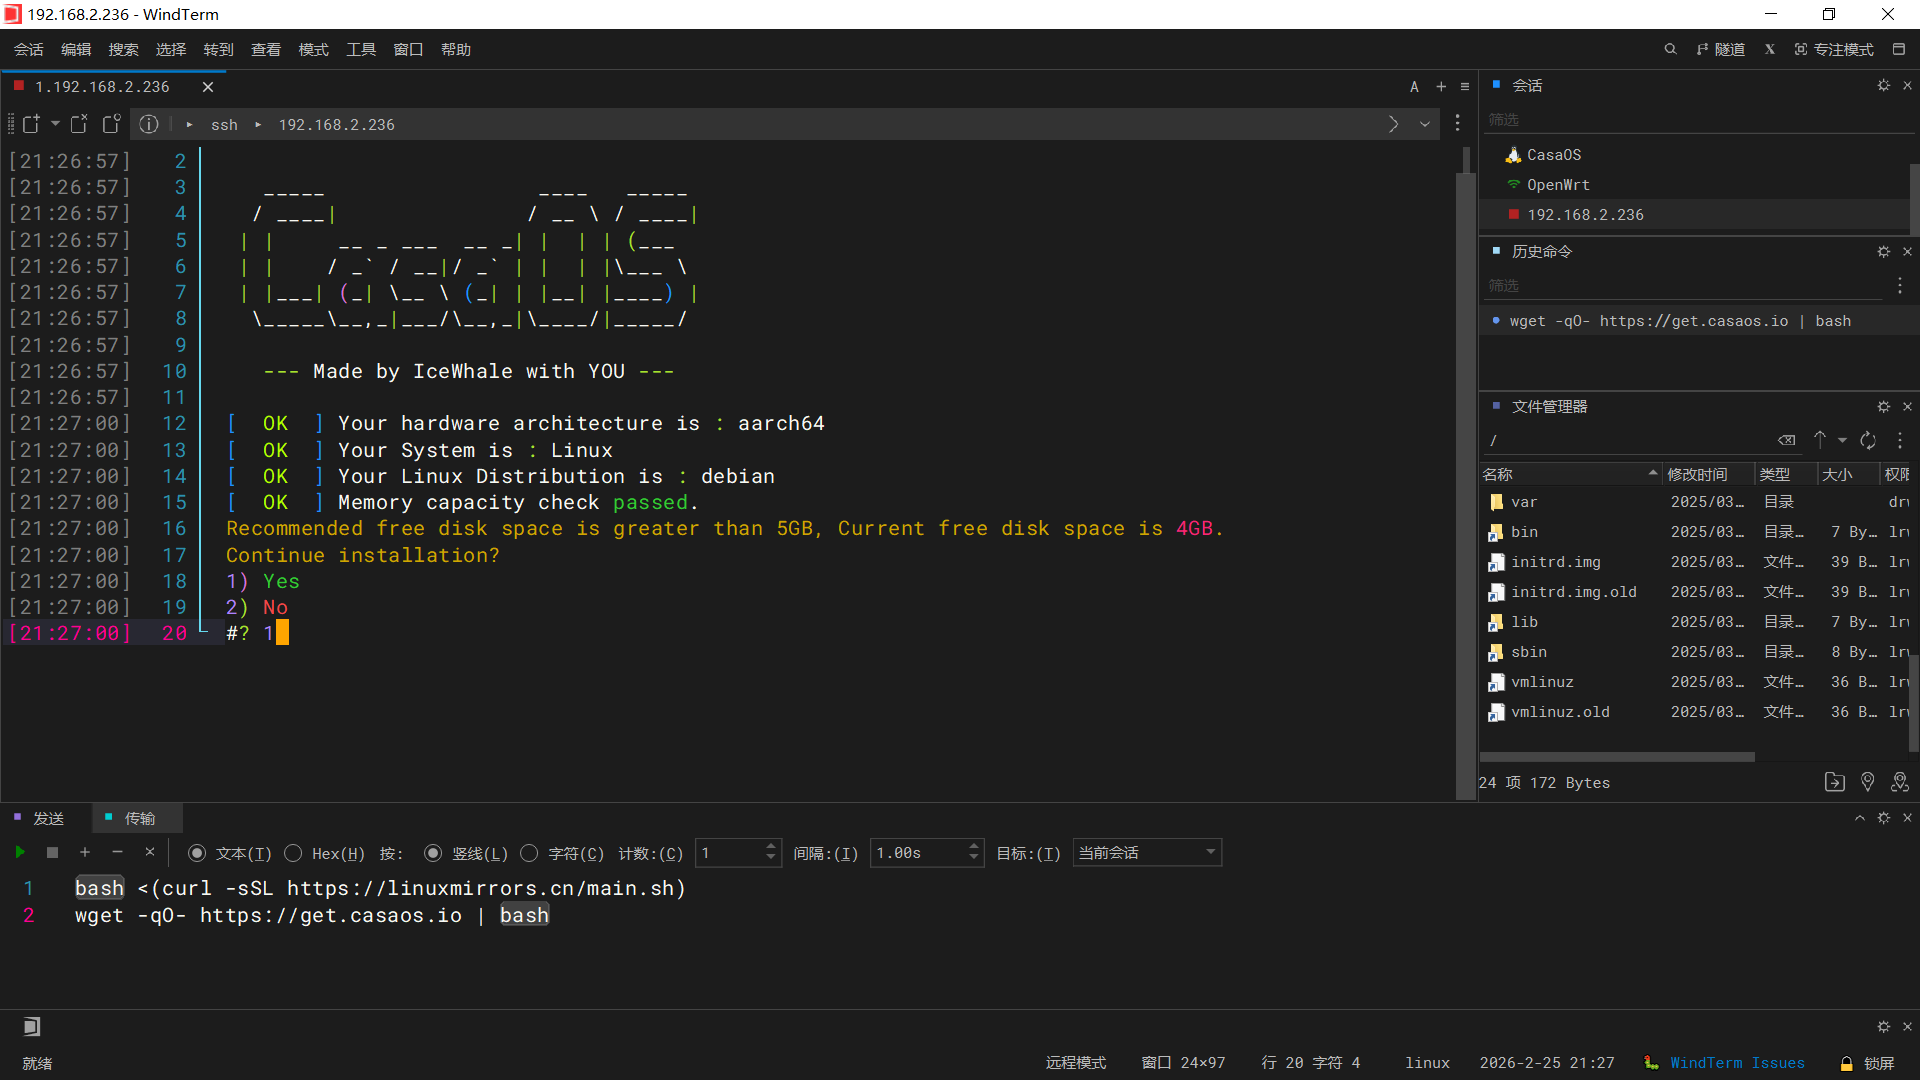
Task: Click the icon at the bottom-right of file manager
Action: tap(1900, 782)
